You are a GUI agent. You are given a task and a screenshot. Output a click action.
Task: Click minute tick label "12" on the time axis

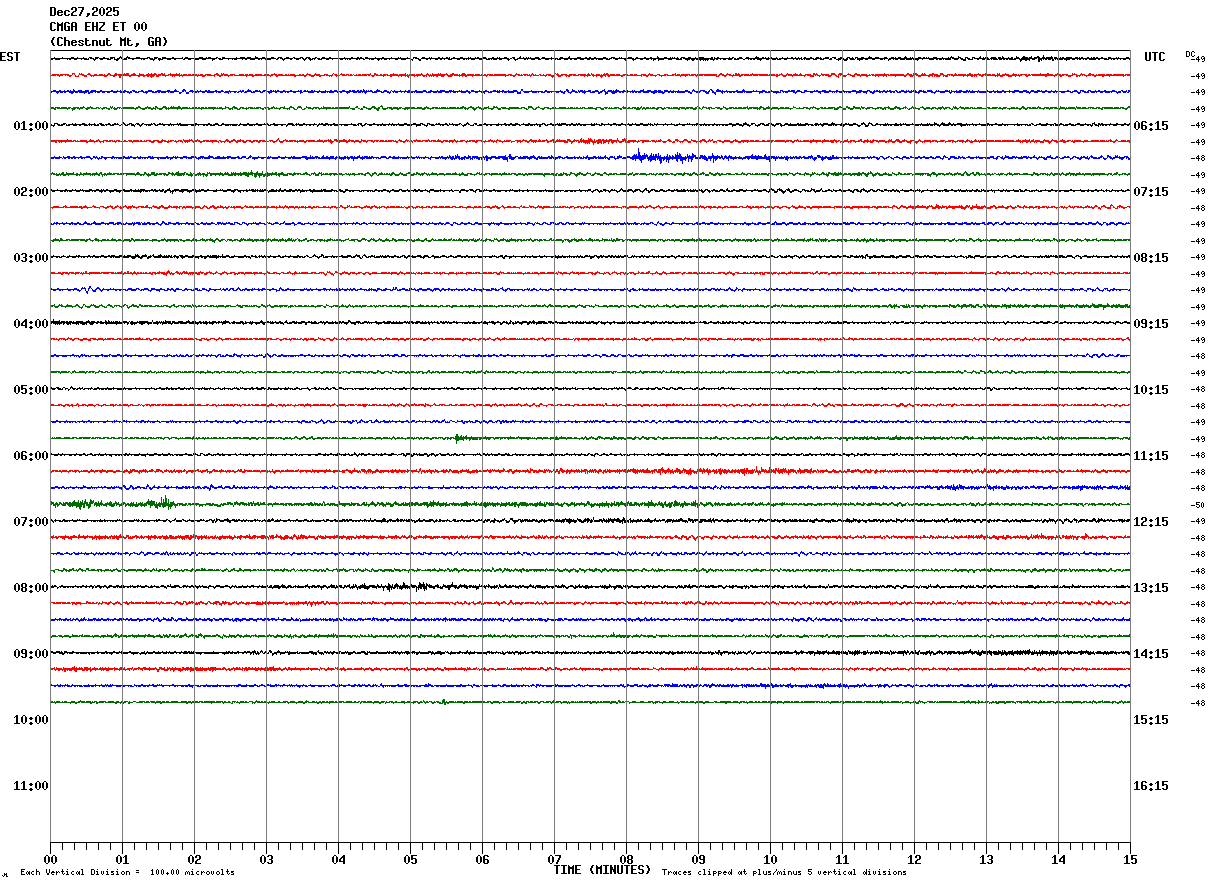[914, 859]
